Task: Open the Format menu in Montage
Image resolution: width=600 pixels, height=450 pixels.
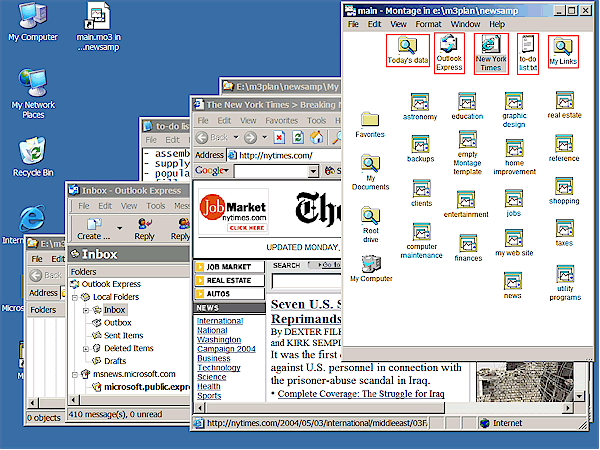Action: [x=428, y=24]
